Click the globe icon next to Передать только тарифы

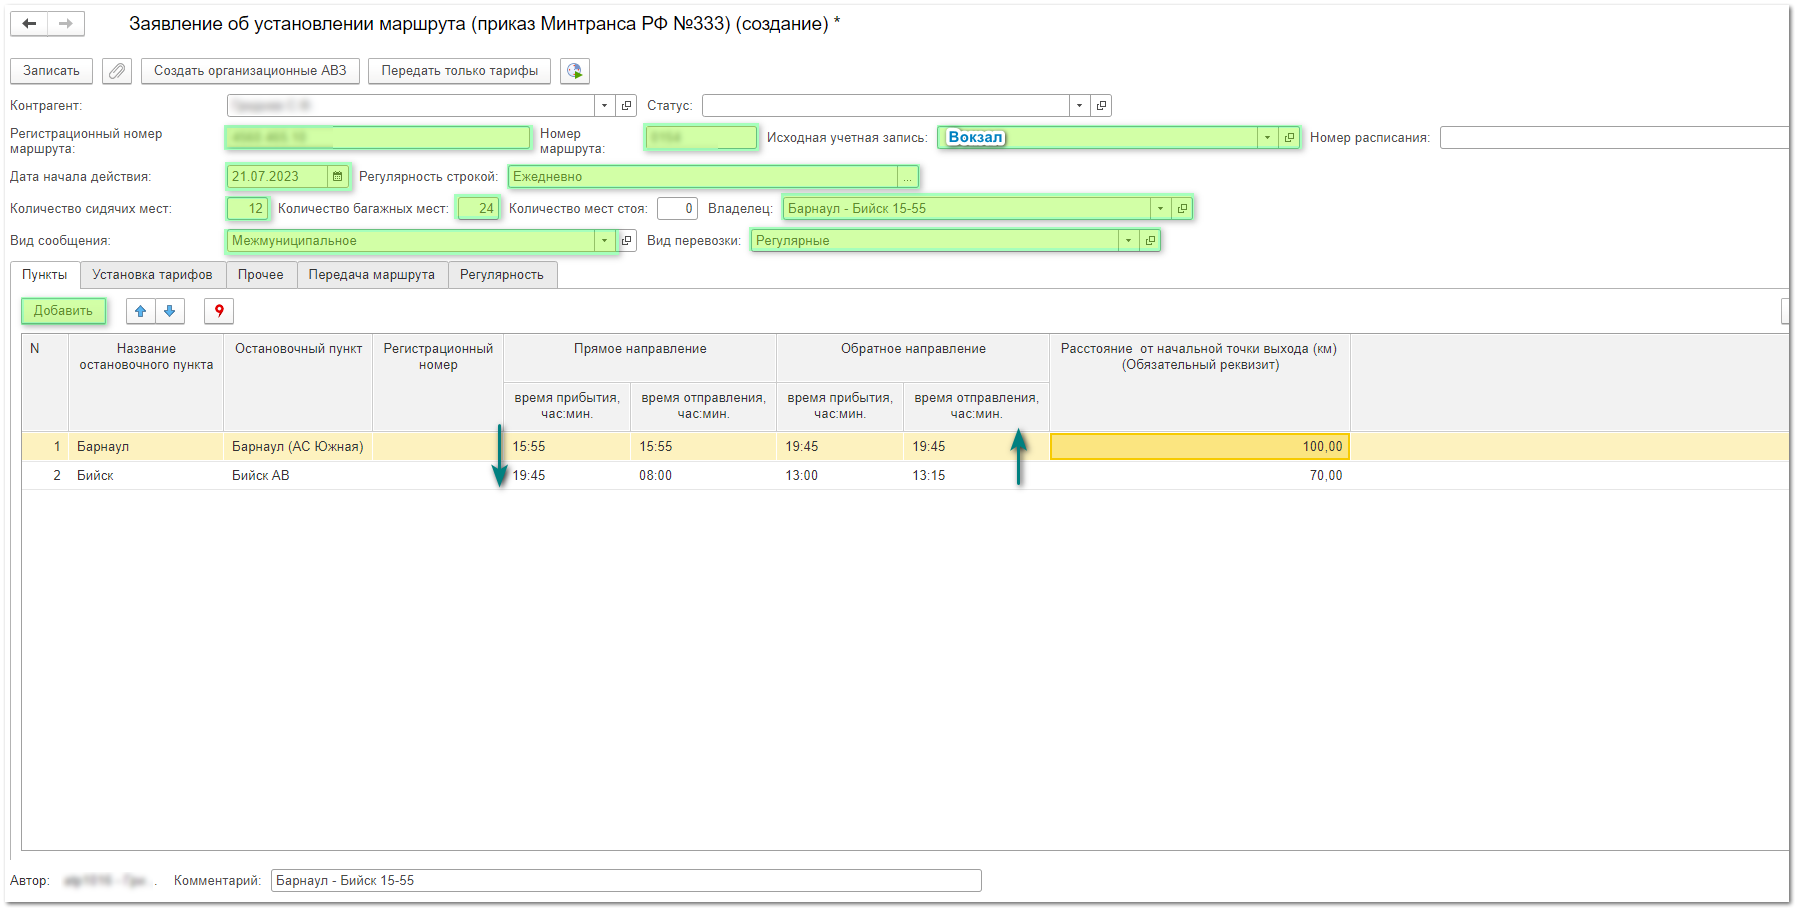pyautogui.click(x=574, y=71)
